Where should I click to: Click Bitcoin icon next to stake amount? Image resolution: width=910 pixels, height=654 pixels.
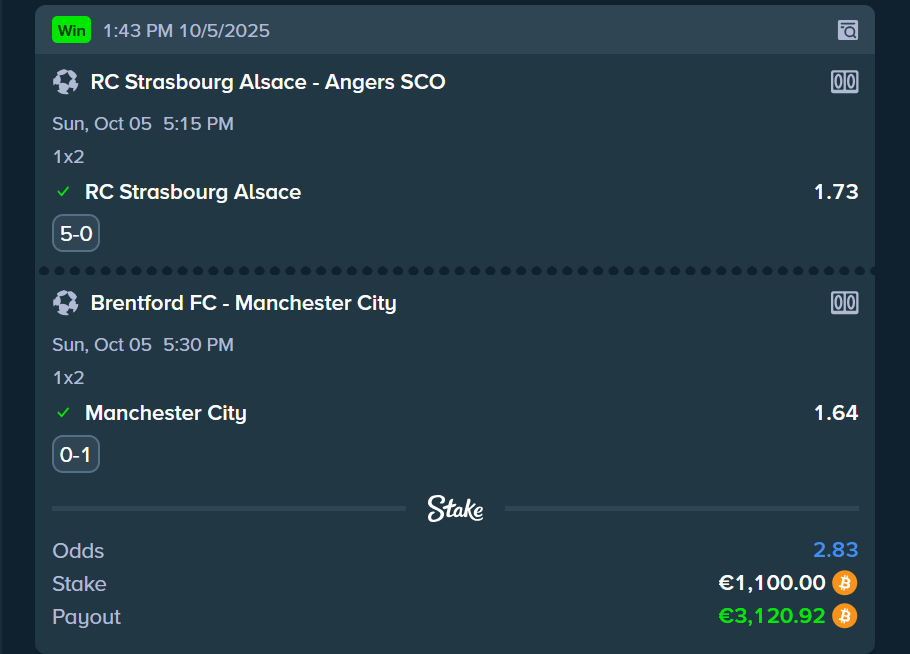point(845,583)
